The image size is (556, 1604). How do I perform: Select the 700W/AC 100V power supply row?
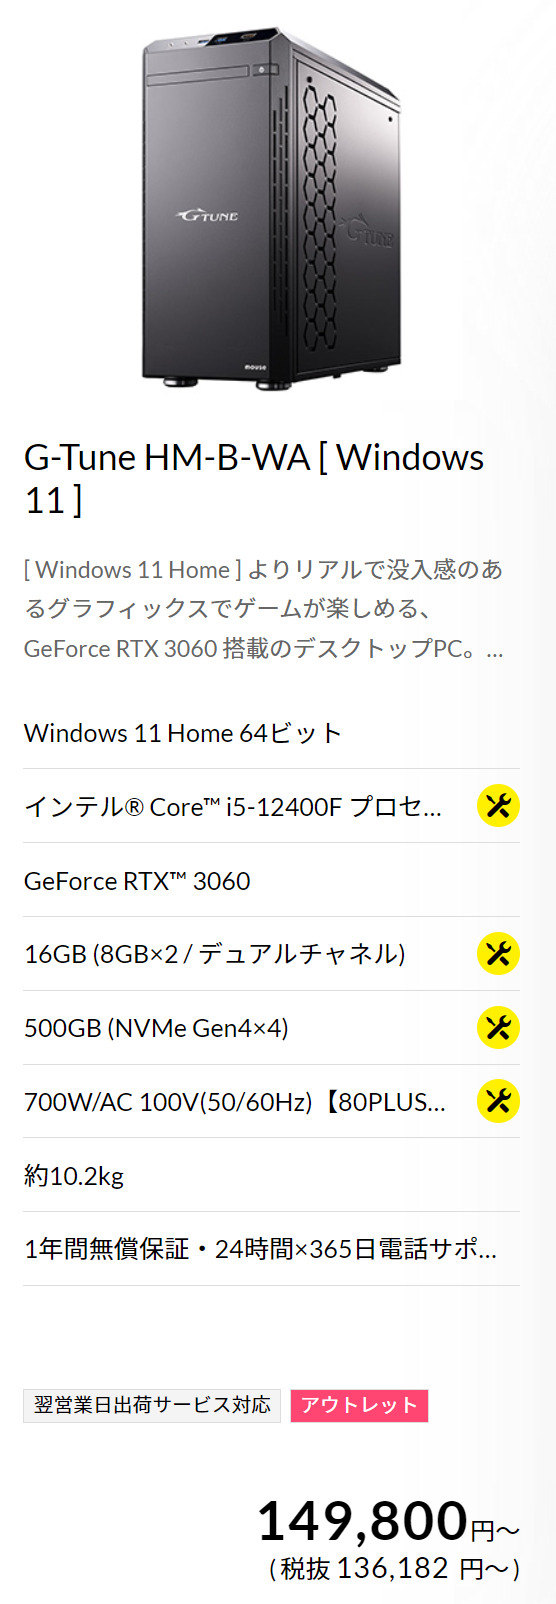point(271,1101)
